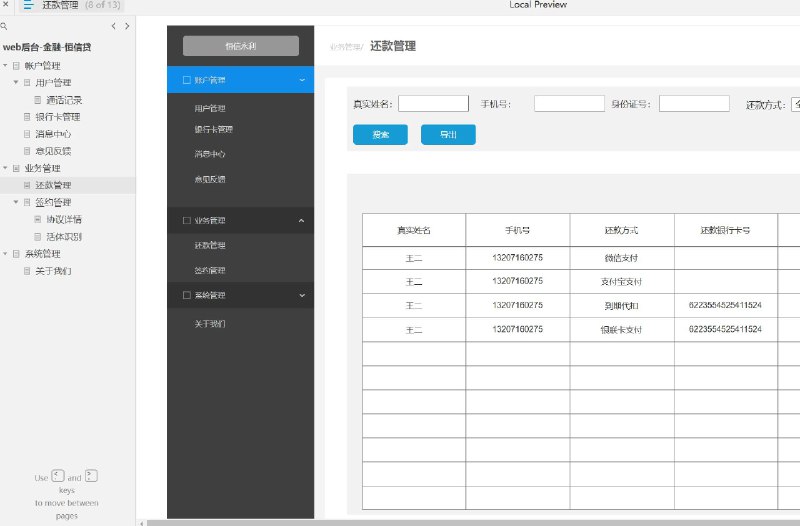Collapse the 系统管理 tree node in sitemap
The image size is (800, 526).
(x=5, y=254)
